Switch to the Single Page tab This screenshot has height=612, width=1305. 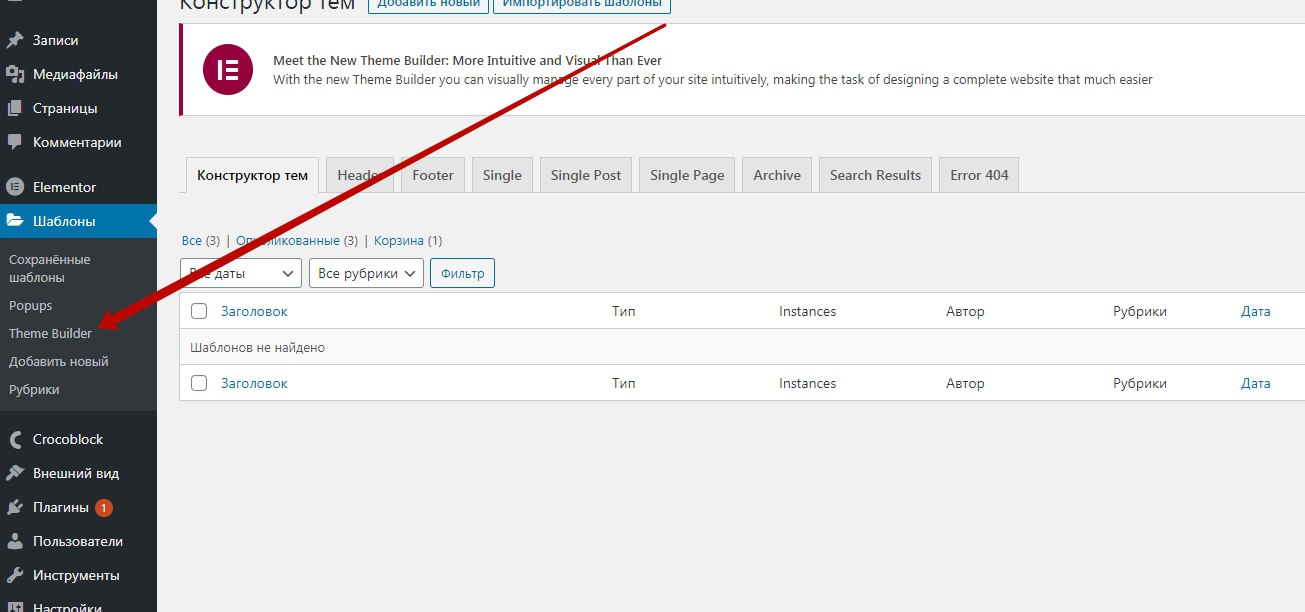(x=687, y=175)
